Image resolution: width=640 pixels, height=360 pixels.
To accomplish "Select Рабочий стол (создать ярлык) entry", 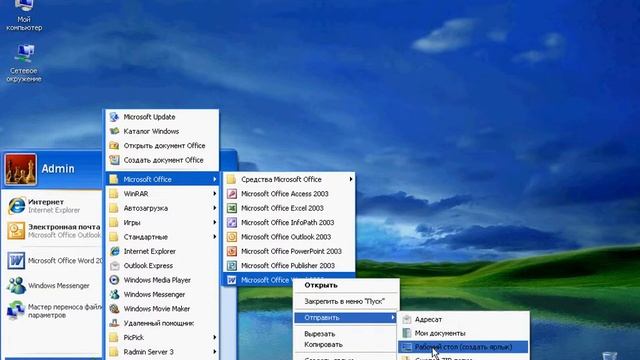I will (x=463, y=347).
